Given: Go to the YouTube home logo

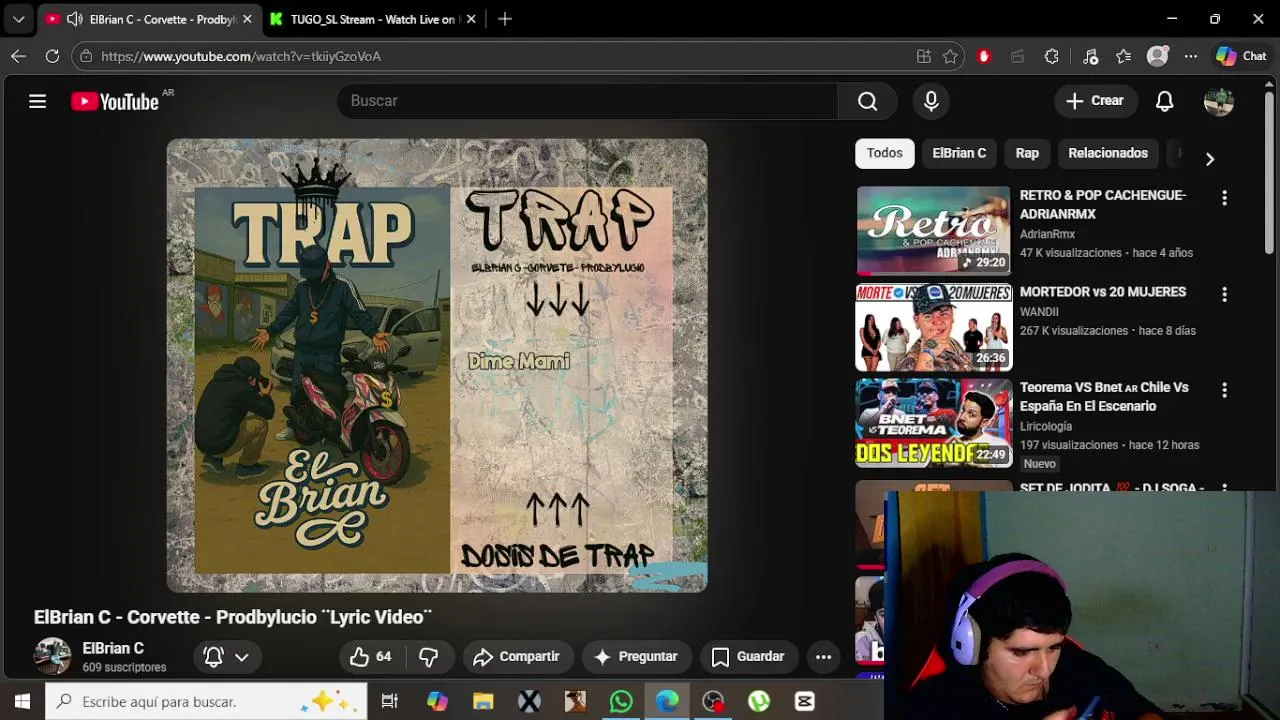Looking at the screenshot, I should tap(115, 101).
